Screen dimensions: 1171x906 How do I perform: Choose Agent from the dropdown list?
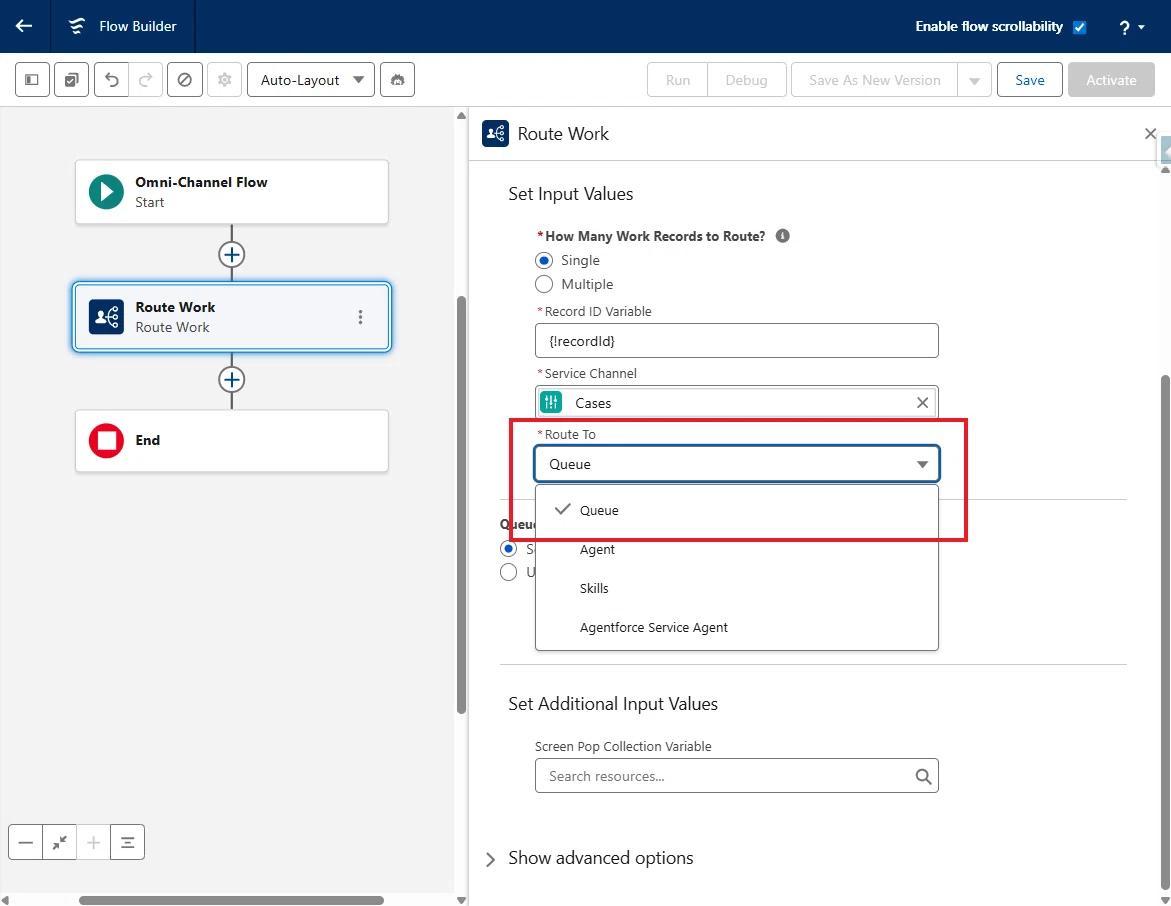pyautogui.click(x=736, y=550)
